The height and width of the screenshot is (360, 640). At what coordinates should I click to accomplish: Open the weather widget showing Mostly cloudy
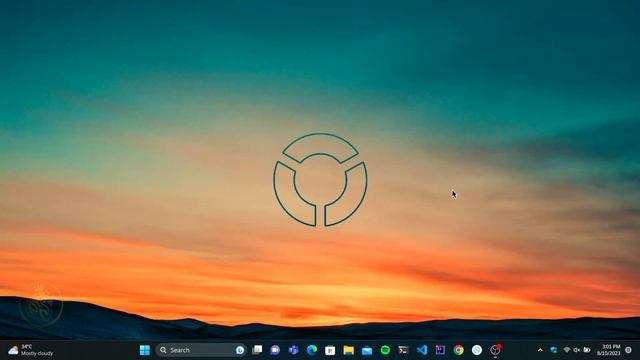[x=31, y=350]
